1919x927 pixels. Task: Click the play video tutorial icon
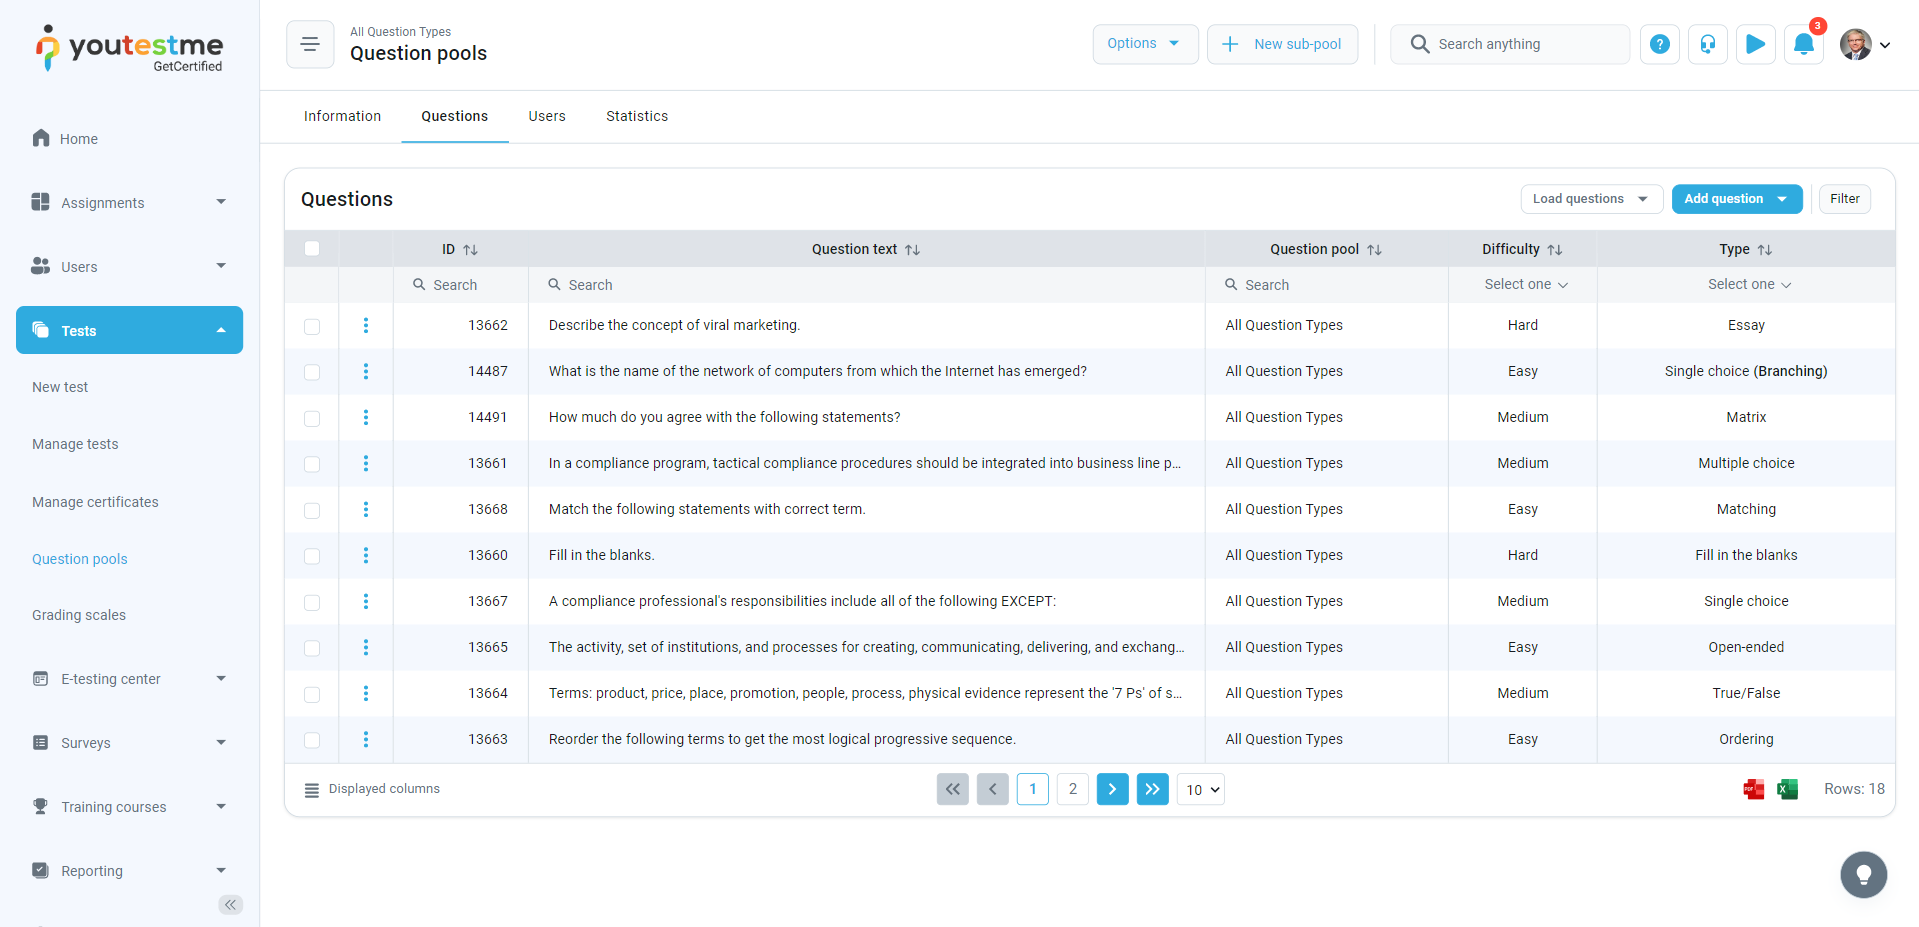[1755, 44]
